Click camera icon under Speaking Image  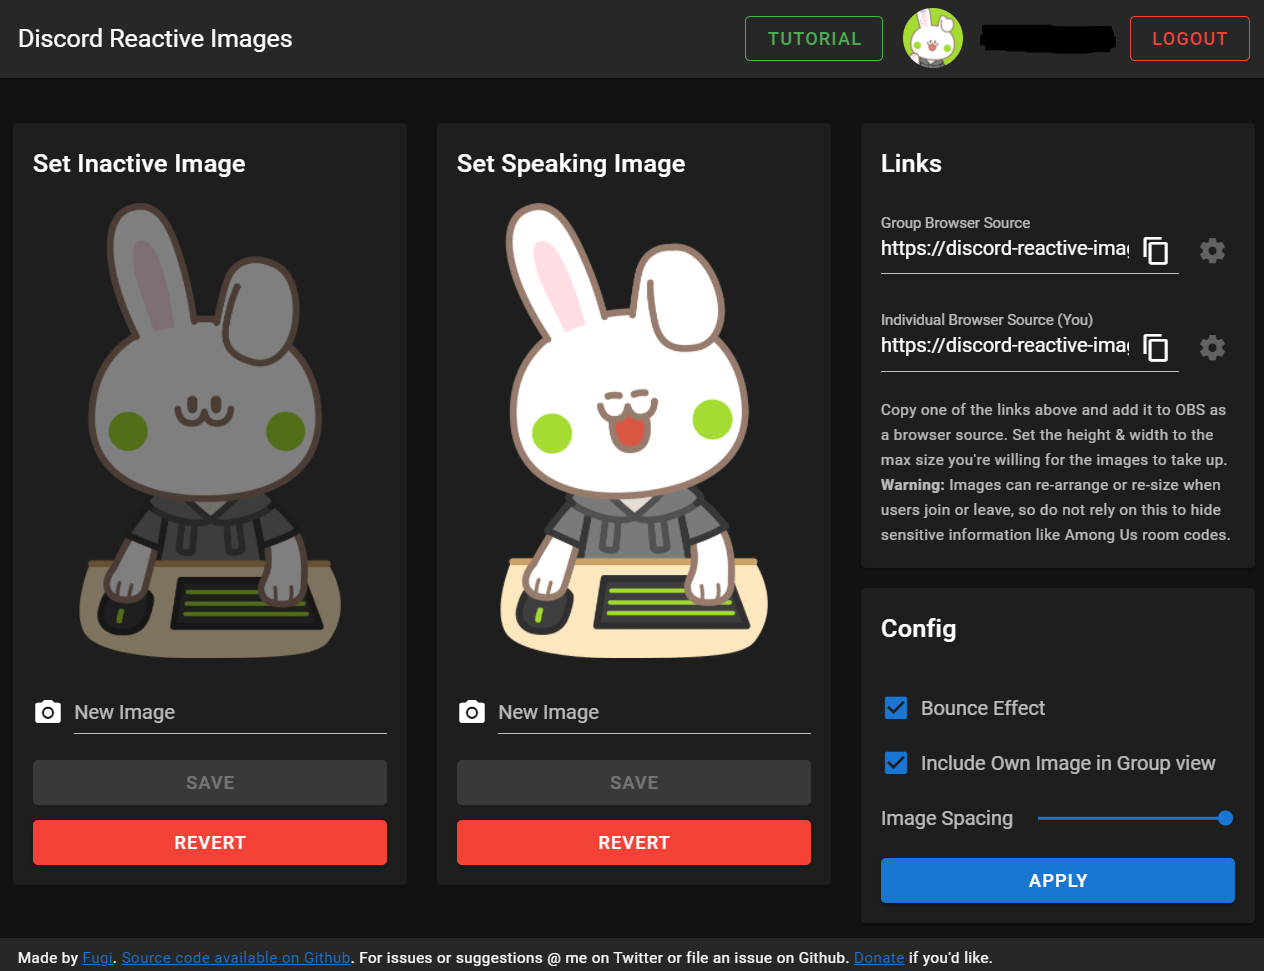click(x=472, y=712)
